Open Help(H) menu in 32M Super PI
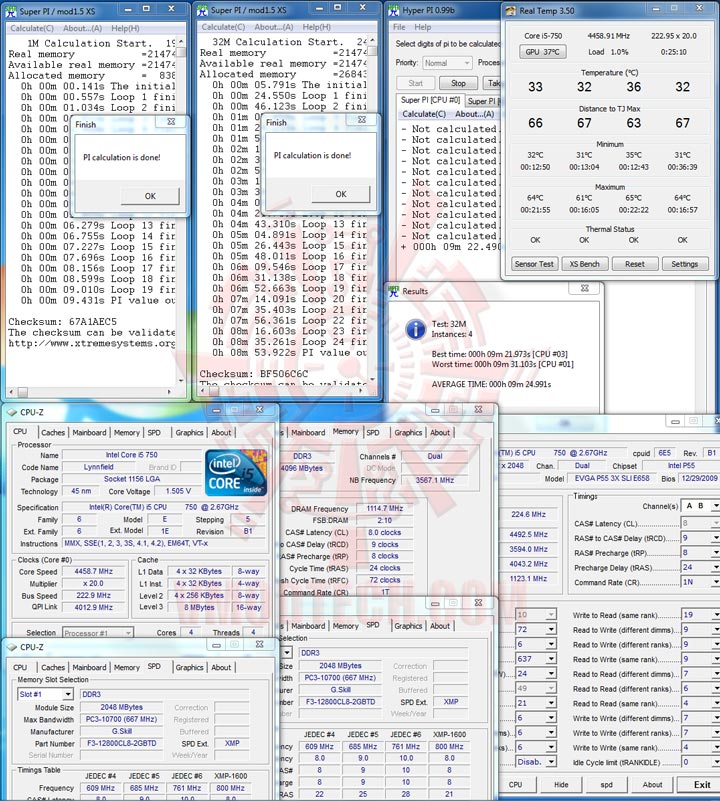The width and height of the screenshot is (720, 801). click(x=316, y=27)
